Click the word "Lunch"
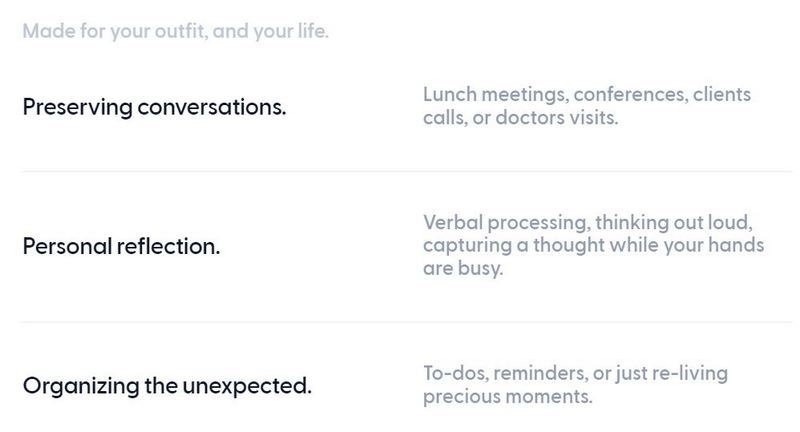800x432 pixels. [x=449, y=94]
